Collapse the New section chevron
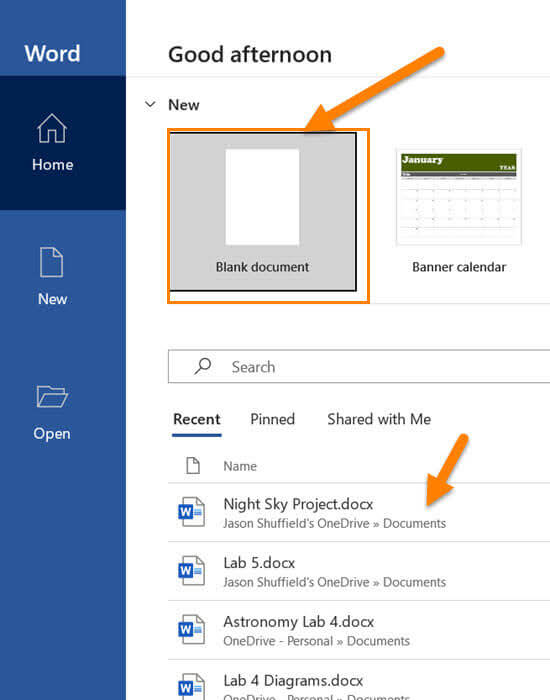This screenshot has height=700, width=550. click(x=150, y=104)
